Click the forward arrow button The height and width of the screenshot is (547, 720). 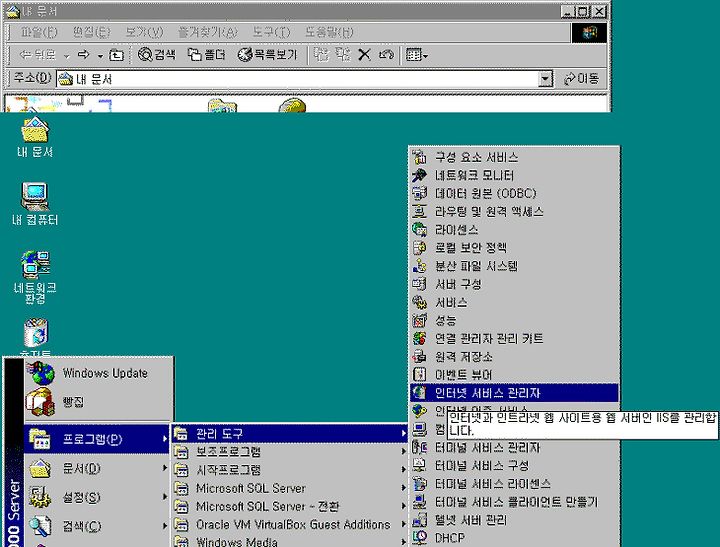84,55
